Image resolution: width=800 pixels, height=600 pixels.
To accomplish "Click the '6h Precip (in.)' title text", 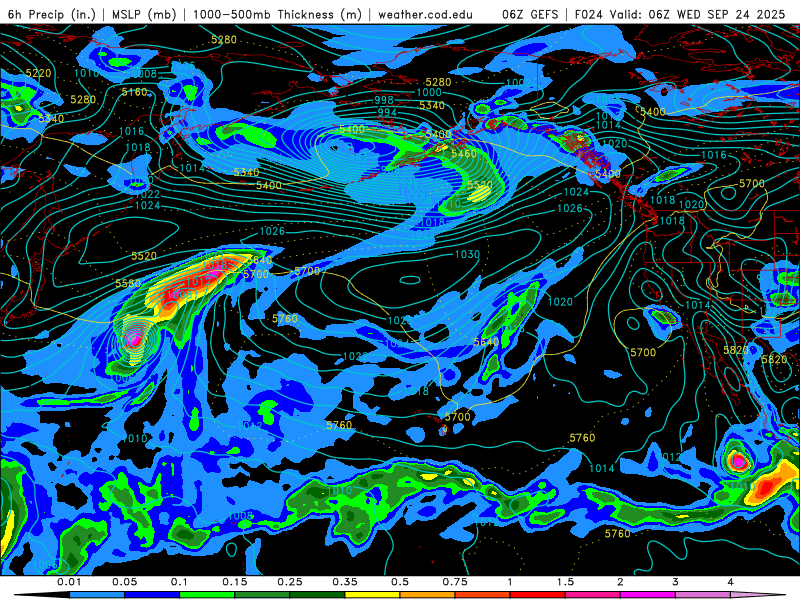I will [51, 14].
